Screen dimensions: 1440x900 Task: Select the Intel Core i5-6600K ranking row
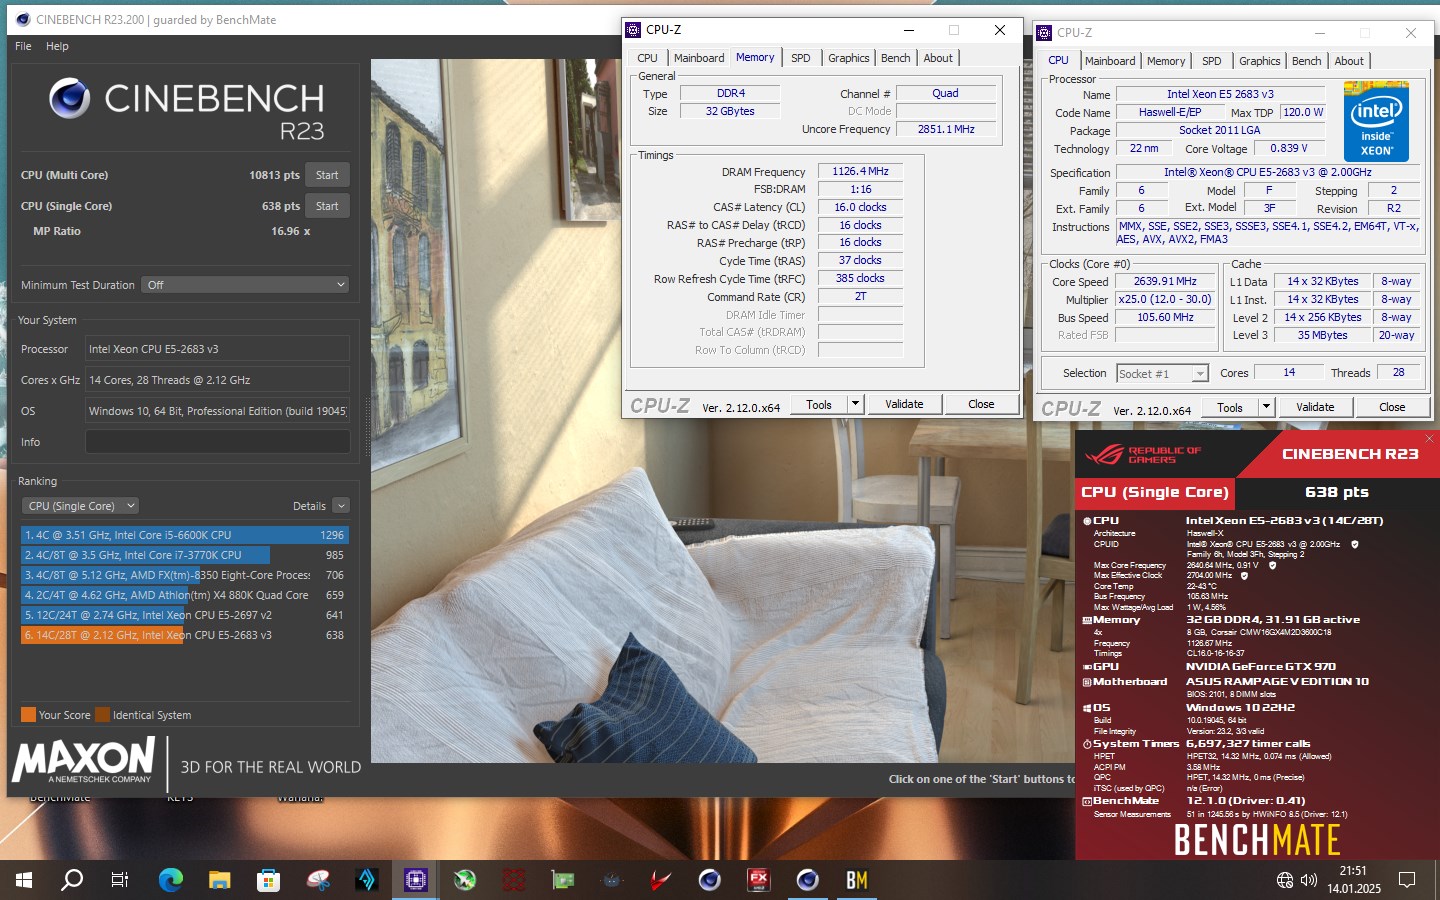tap(185, 535)
